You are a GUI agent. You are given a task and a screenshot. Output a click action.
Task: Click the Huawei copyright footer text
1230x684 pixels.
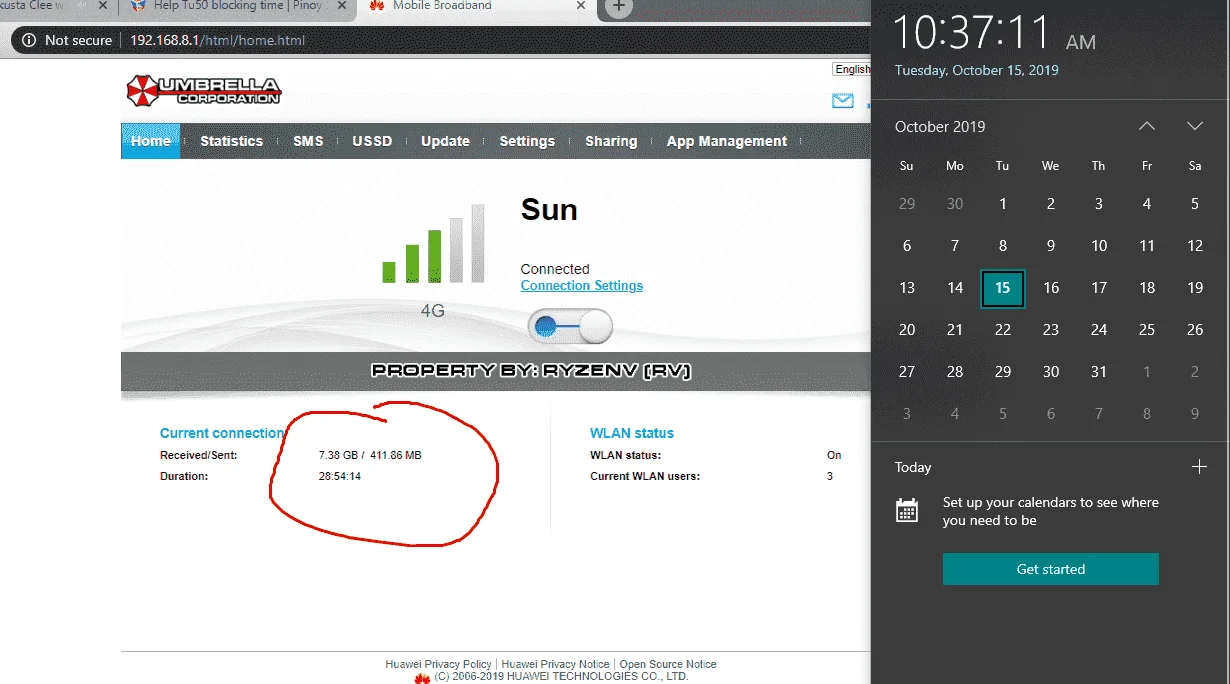pyautogui.click(x=561, y=677)
